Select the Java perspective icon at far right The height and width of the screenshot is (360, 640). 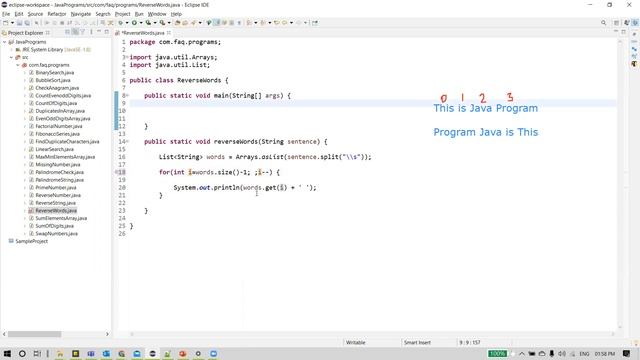click(635, 23)
